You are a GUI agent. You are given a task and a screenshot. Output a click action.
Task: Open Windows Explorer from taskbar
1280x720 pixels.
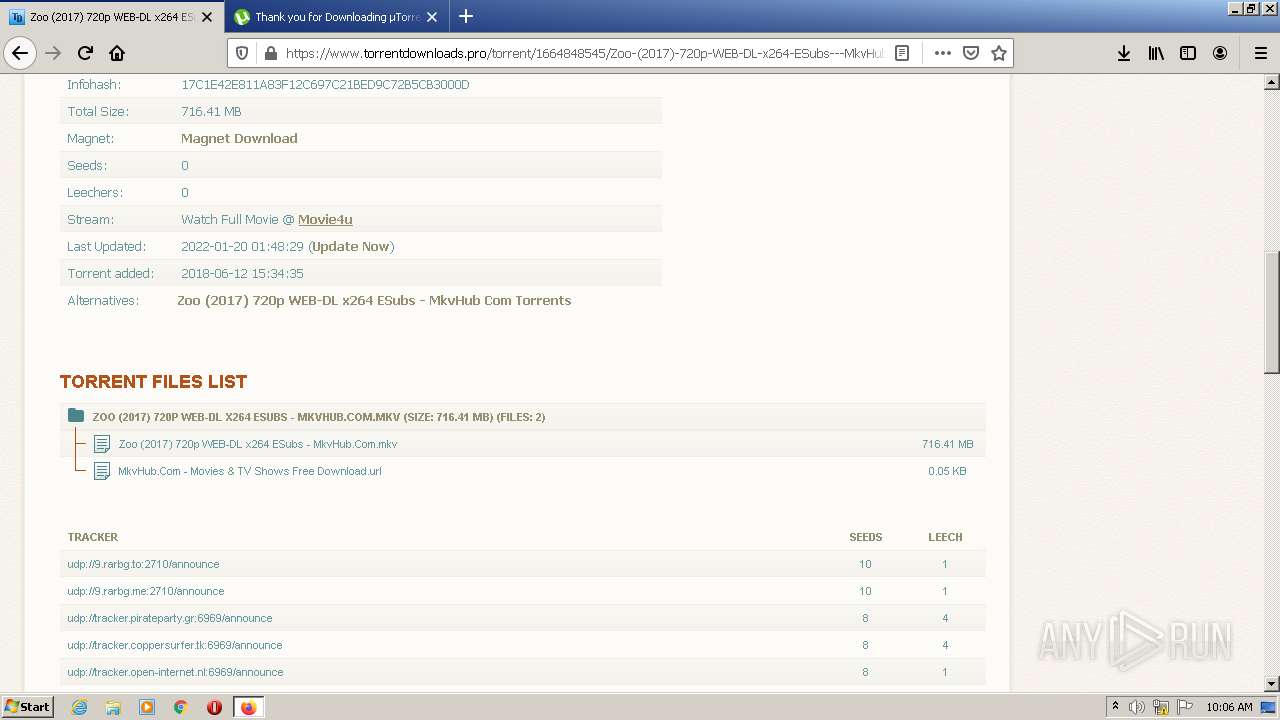pos(113,707)
